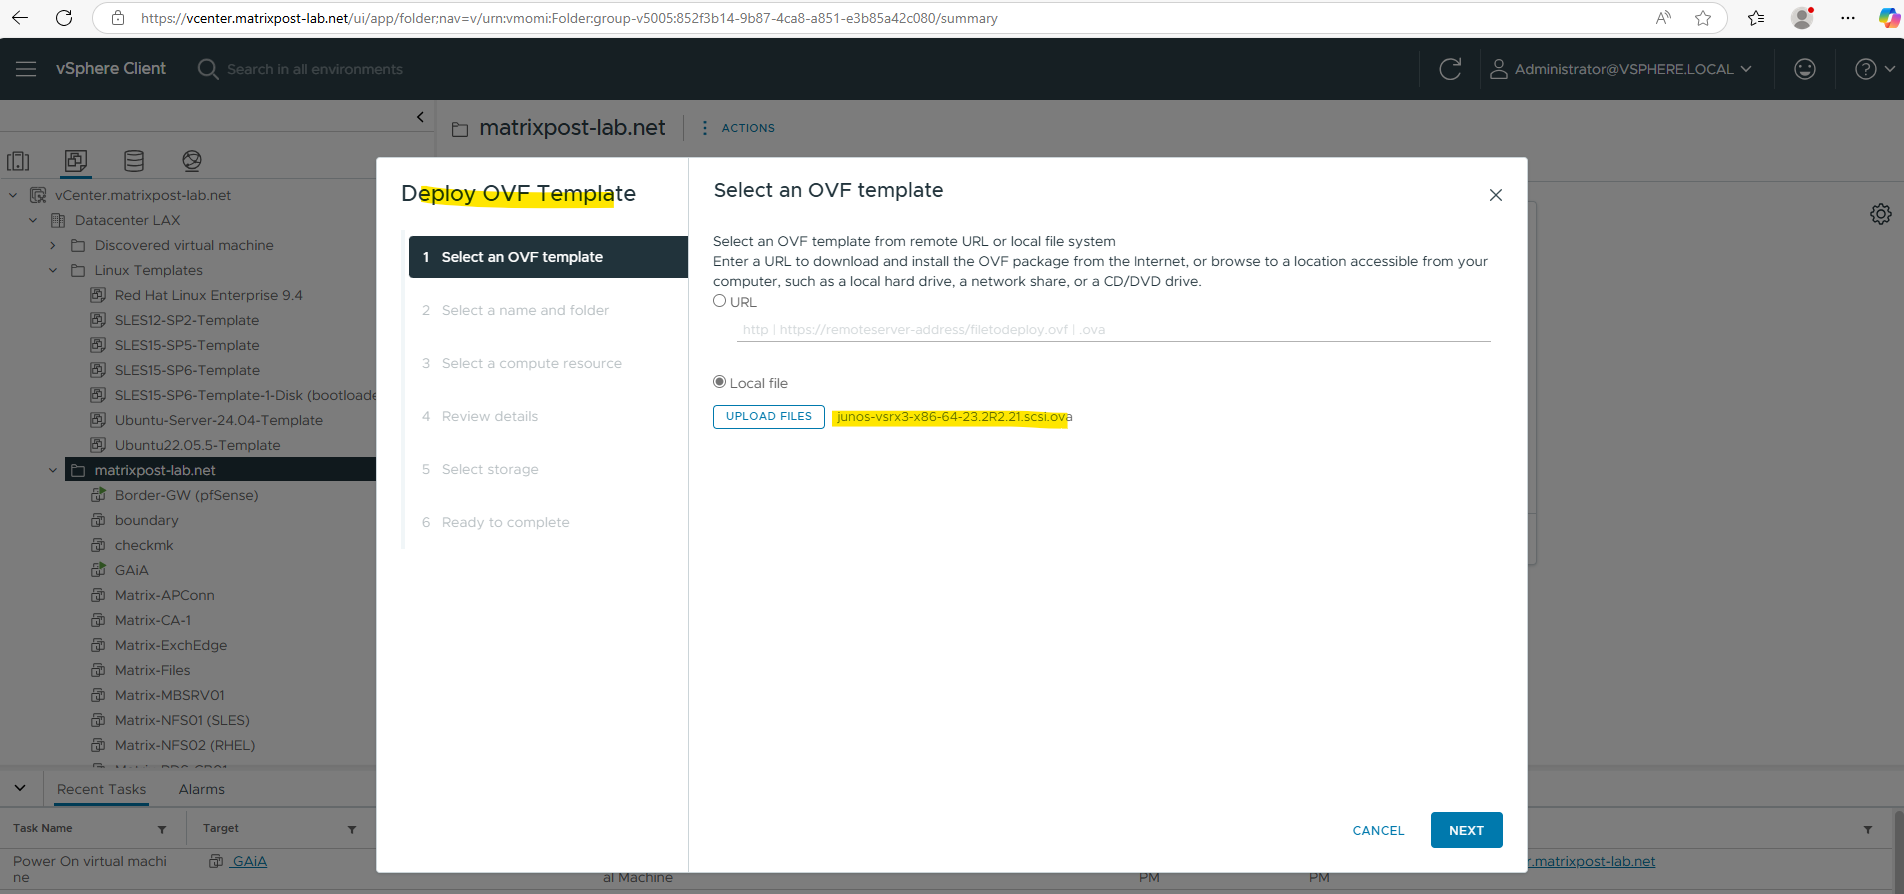Collapse matrixpost-lab.net folder in tree
The width and height of the screenshot is (1904, 894).
pyautogui.click(x=53, y=470)
